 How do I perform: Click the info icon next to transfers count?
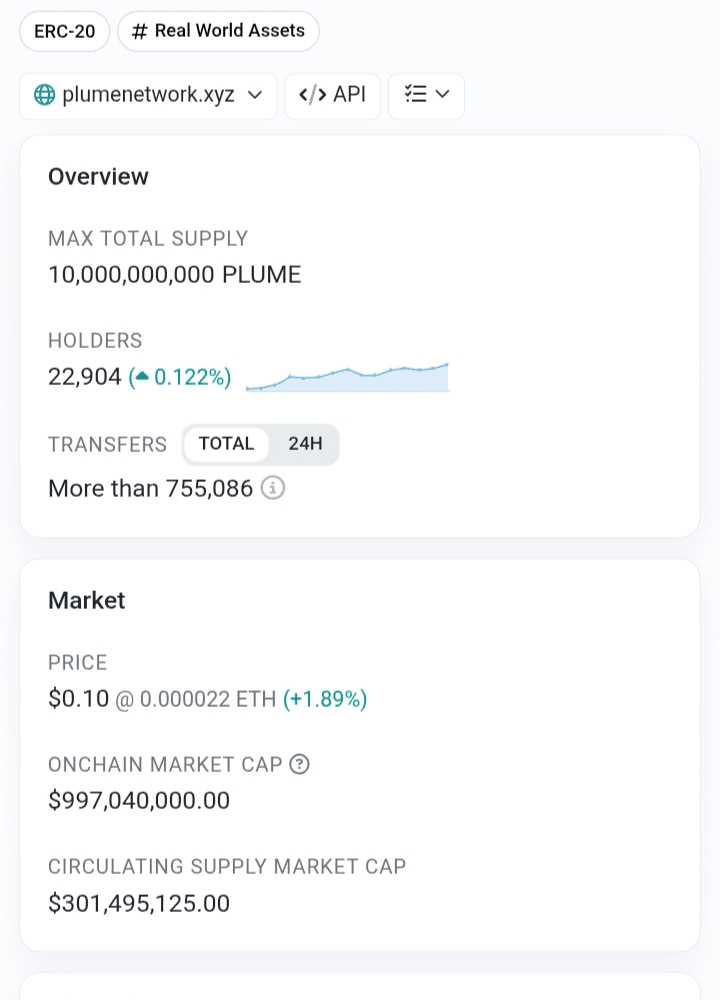click(x=273, y=488)
